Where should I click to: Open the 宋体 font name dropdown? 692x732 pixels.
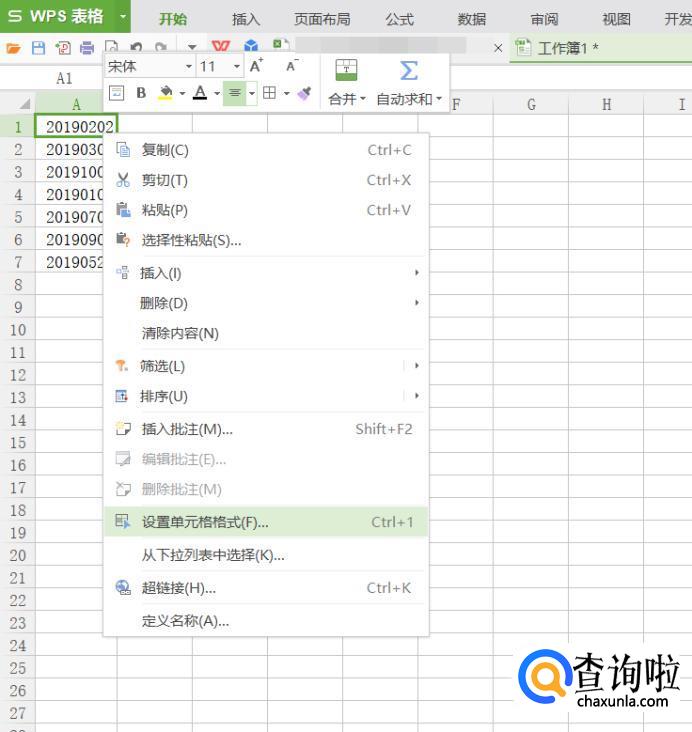tap(189, 66)
